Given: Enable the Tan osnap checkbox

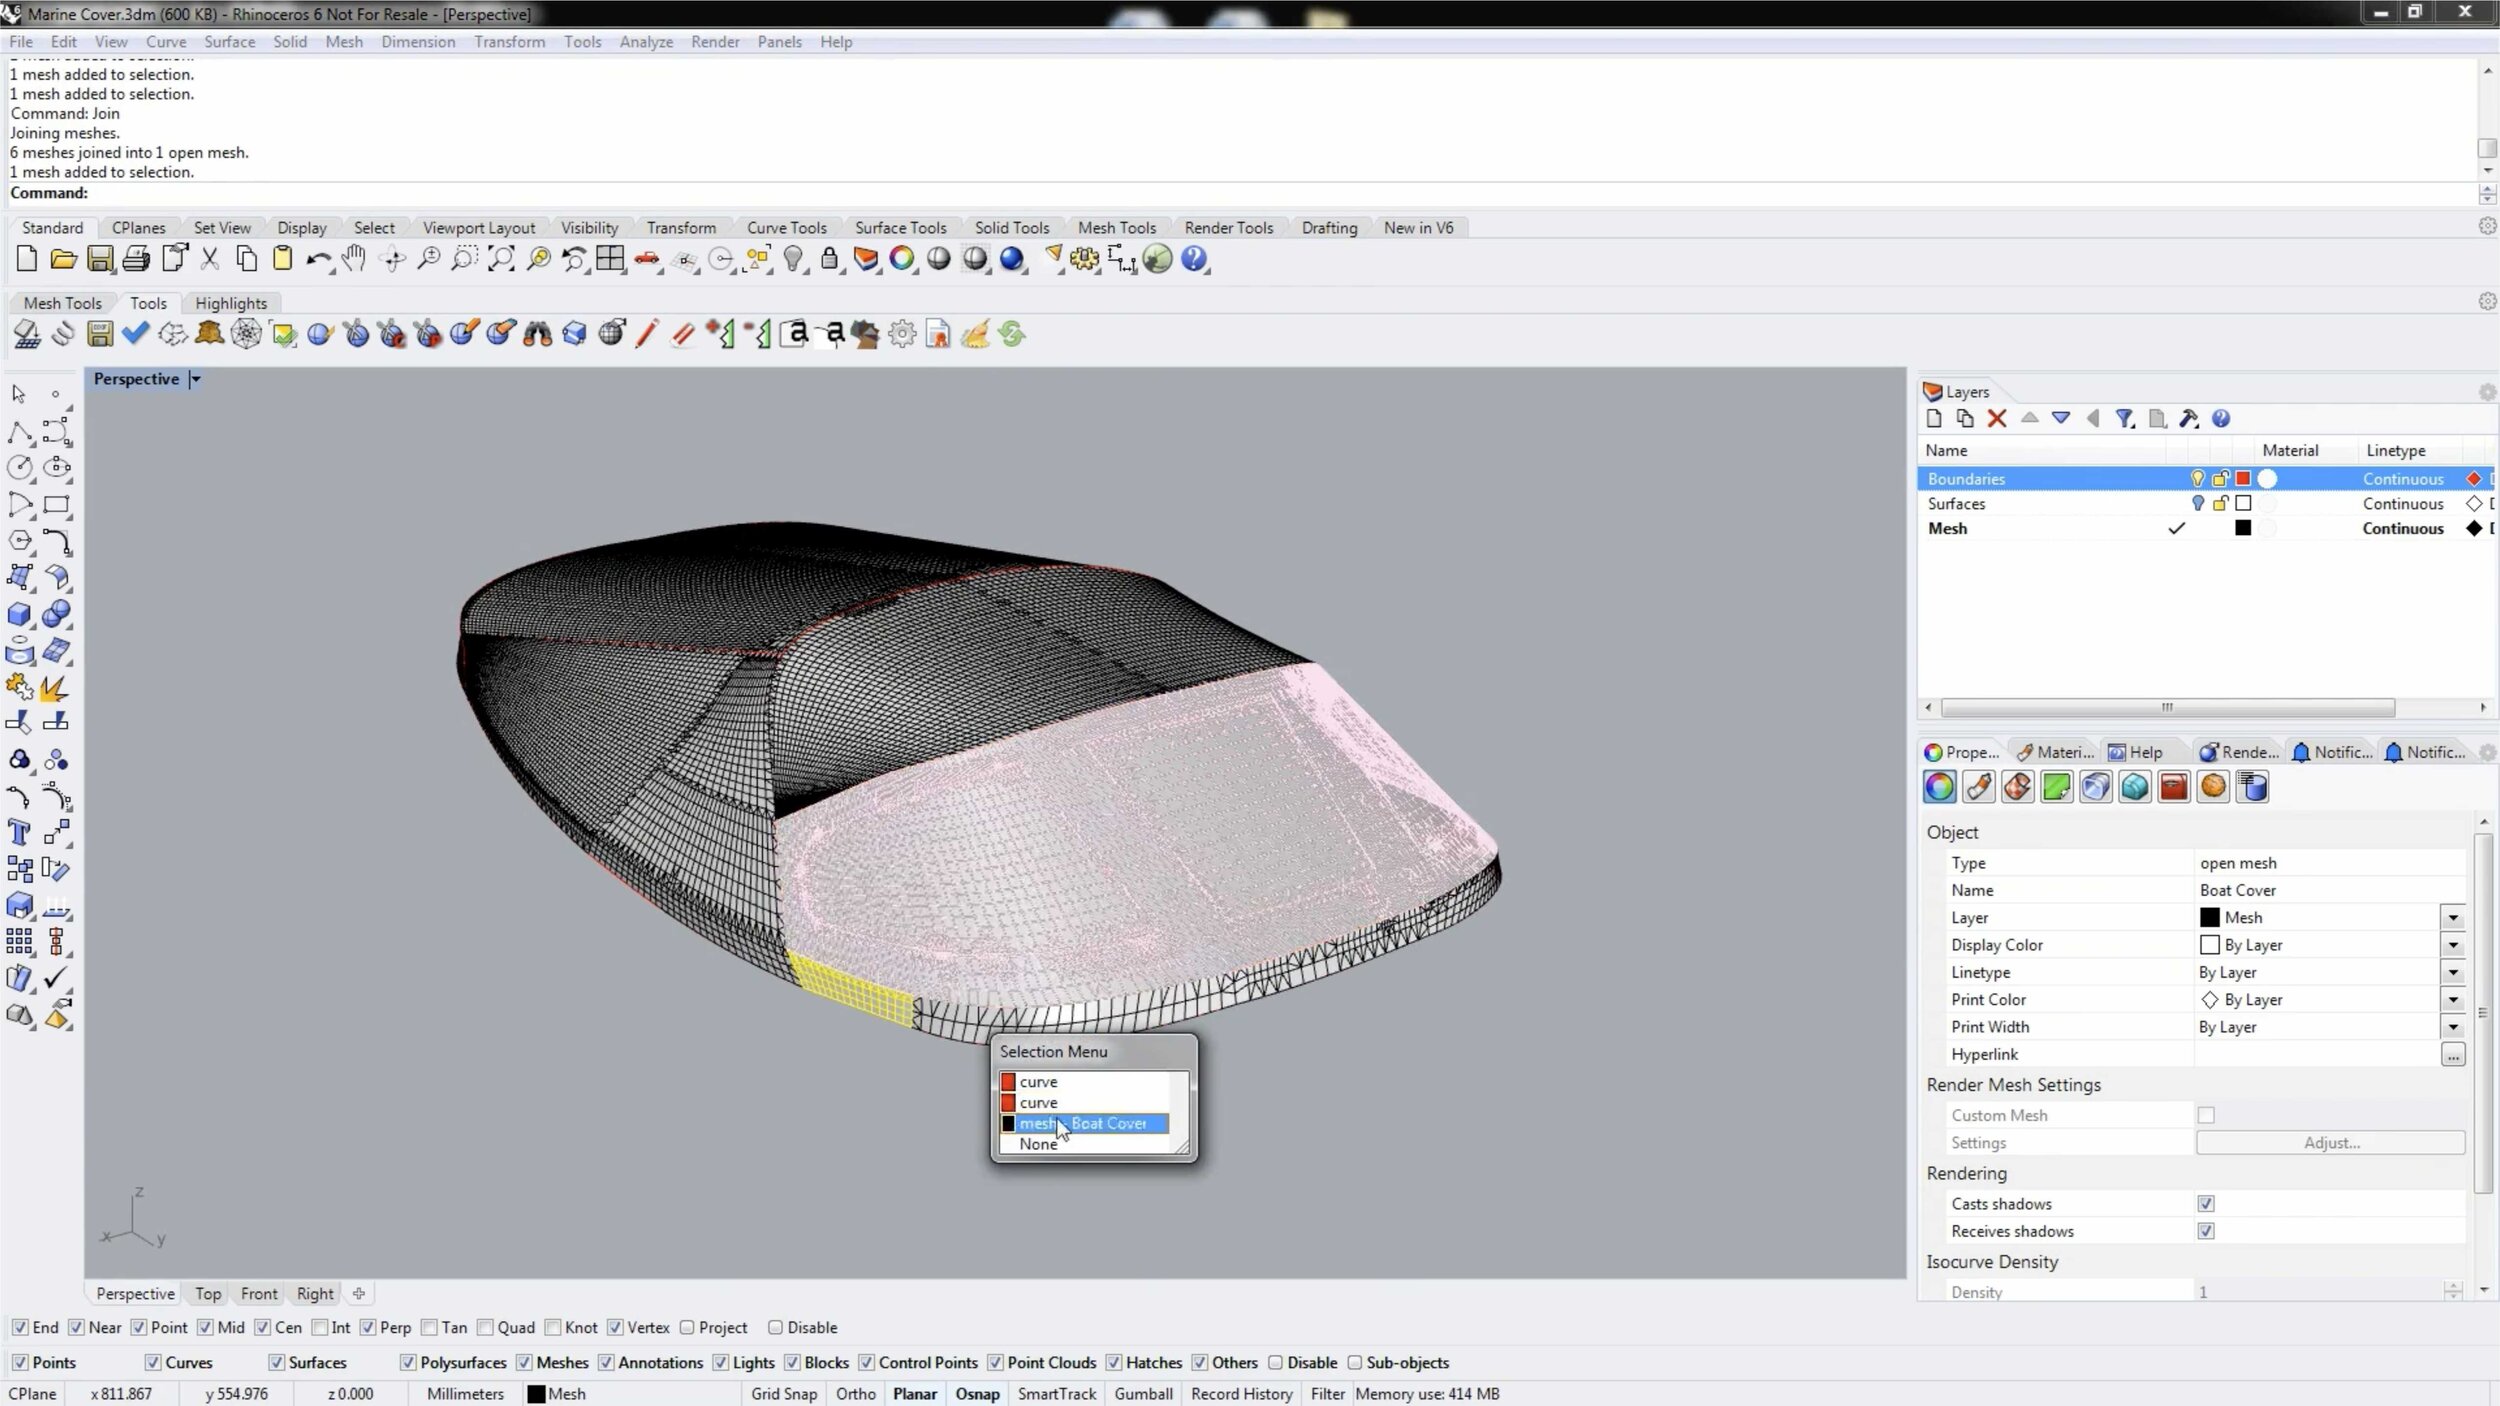Looking at the screenshot, I should click(x=429, y=1327).
